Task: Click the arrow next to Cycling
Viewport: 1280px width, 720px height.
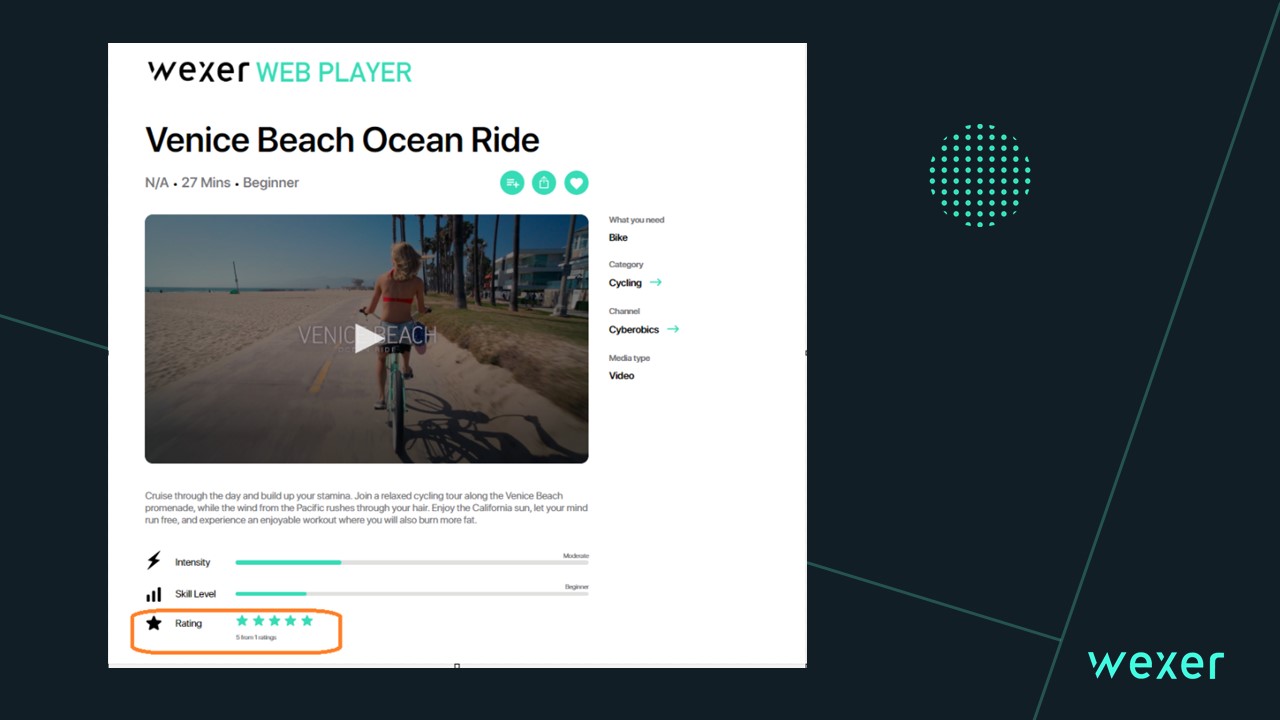Action: tap(656, 283)
